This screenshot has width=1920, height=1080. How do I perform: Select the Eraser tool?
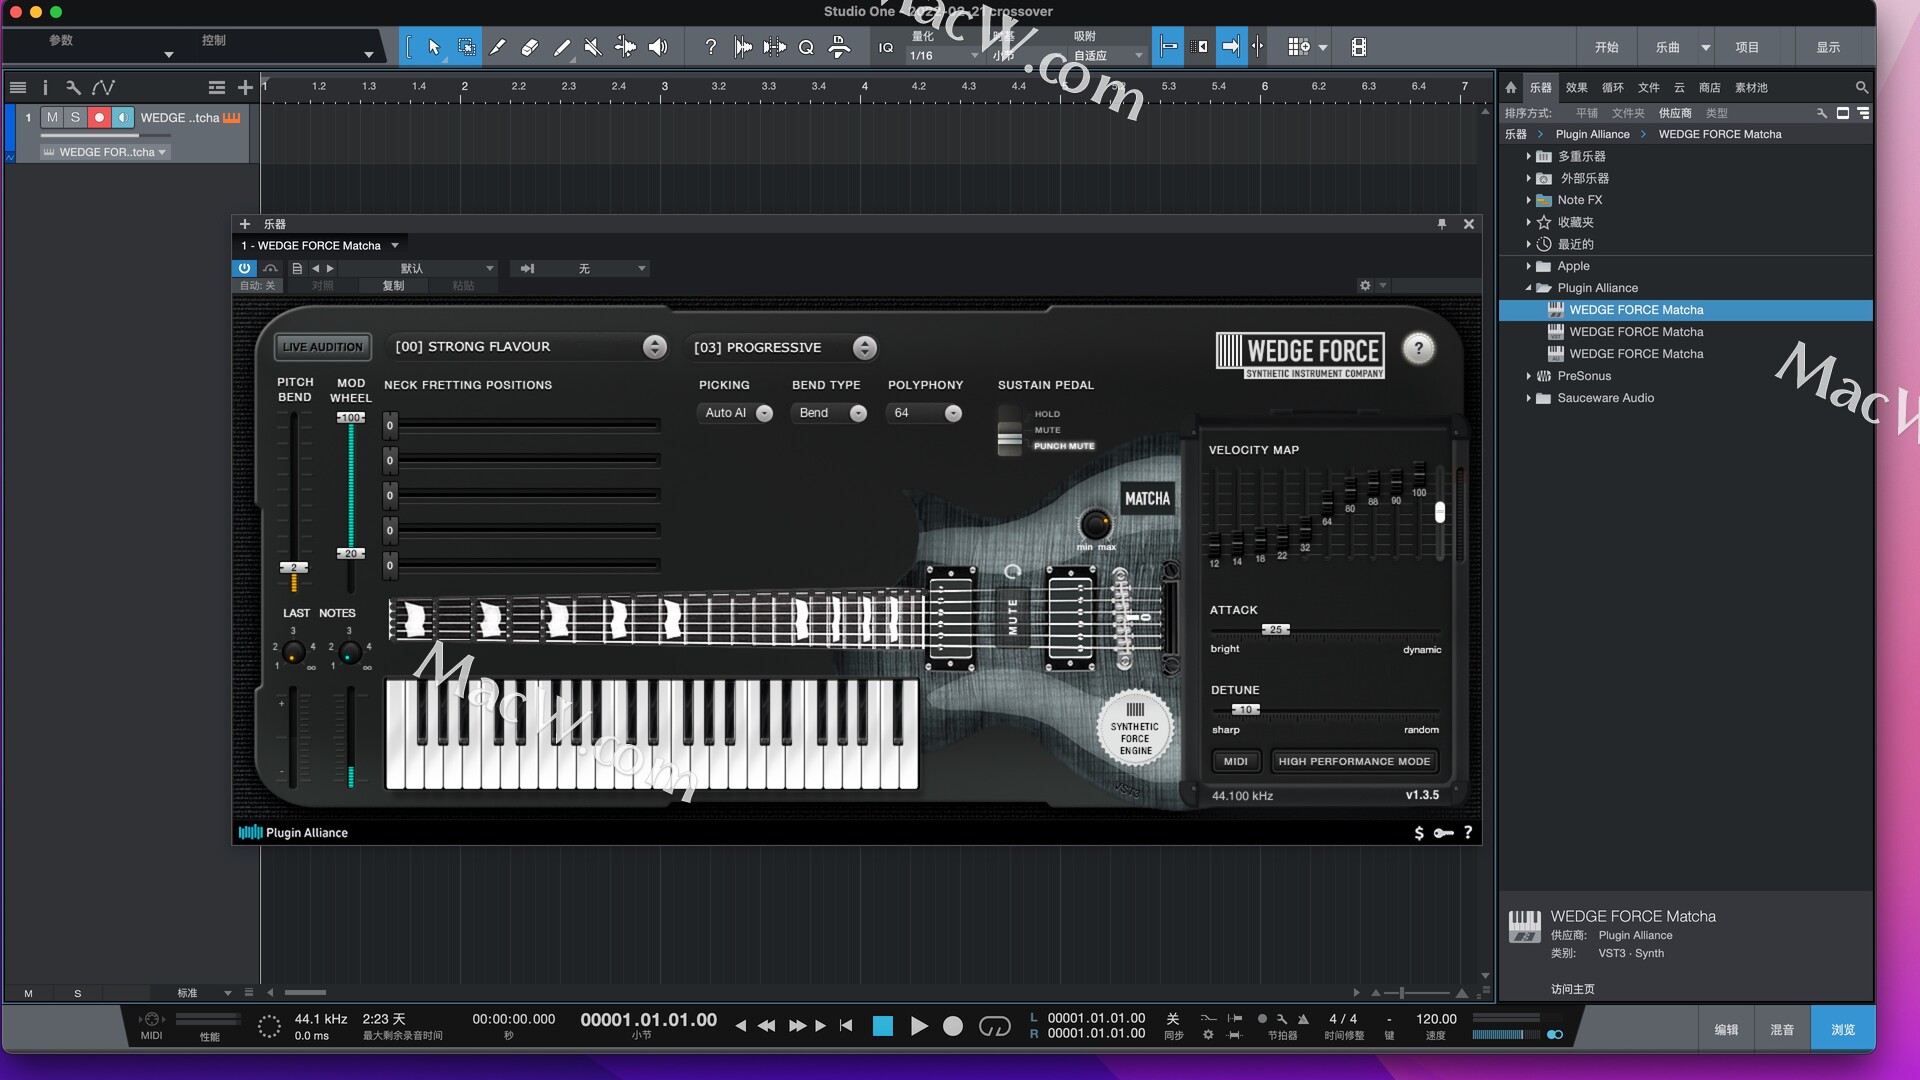[x=530, y=47]
